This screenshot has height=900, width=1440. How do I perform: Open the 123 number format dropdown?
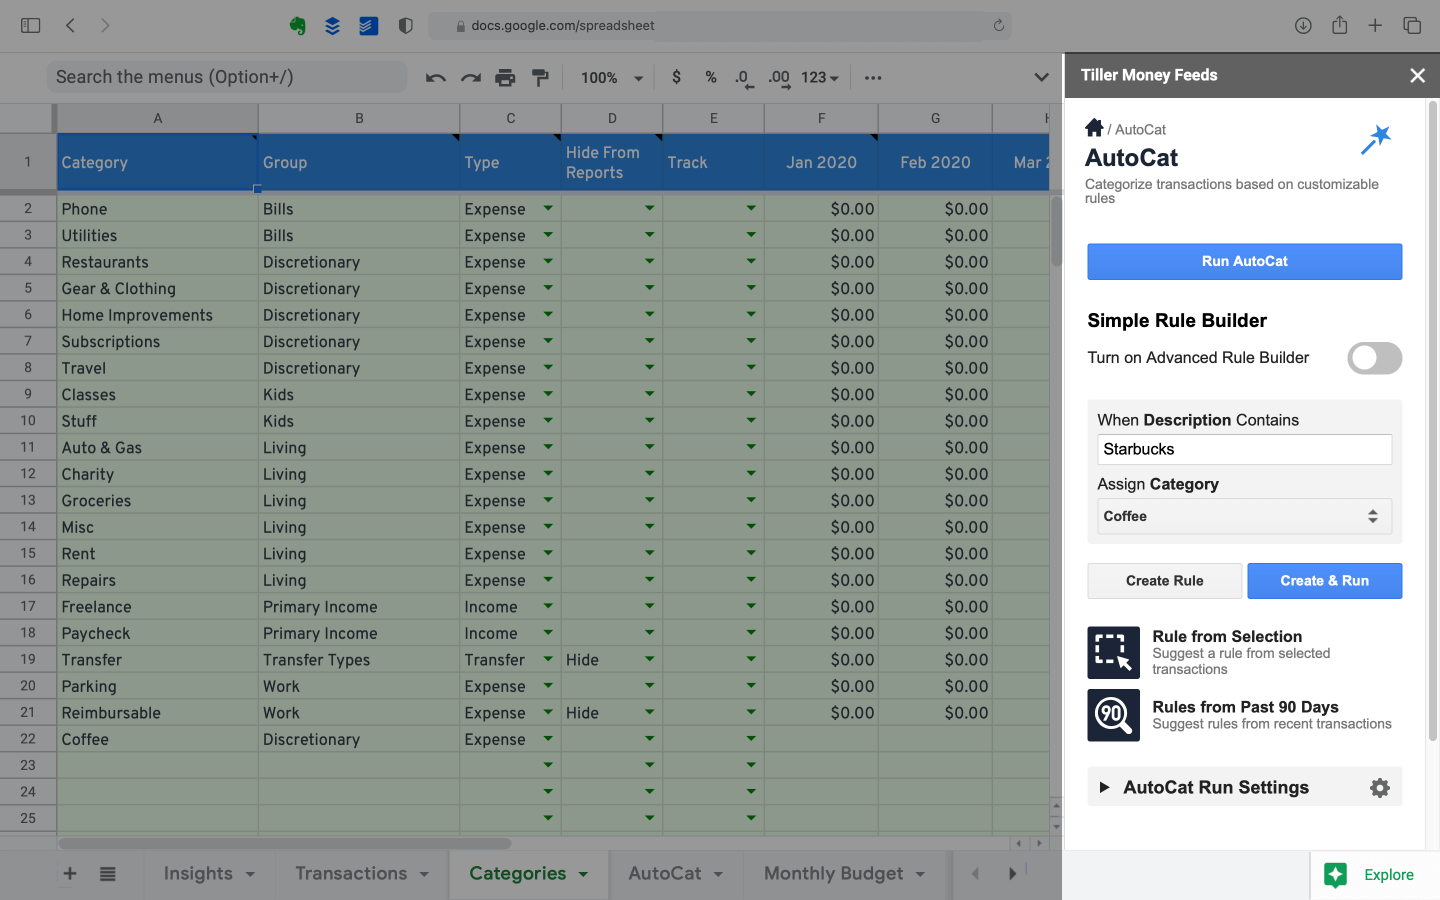tap(820, 78)
